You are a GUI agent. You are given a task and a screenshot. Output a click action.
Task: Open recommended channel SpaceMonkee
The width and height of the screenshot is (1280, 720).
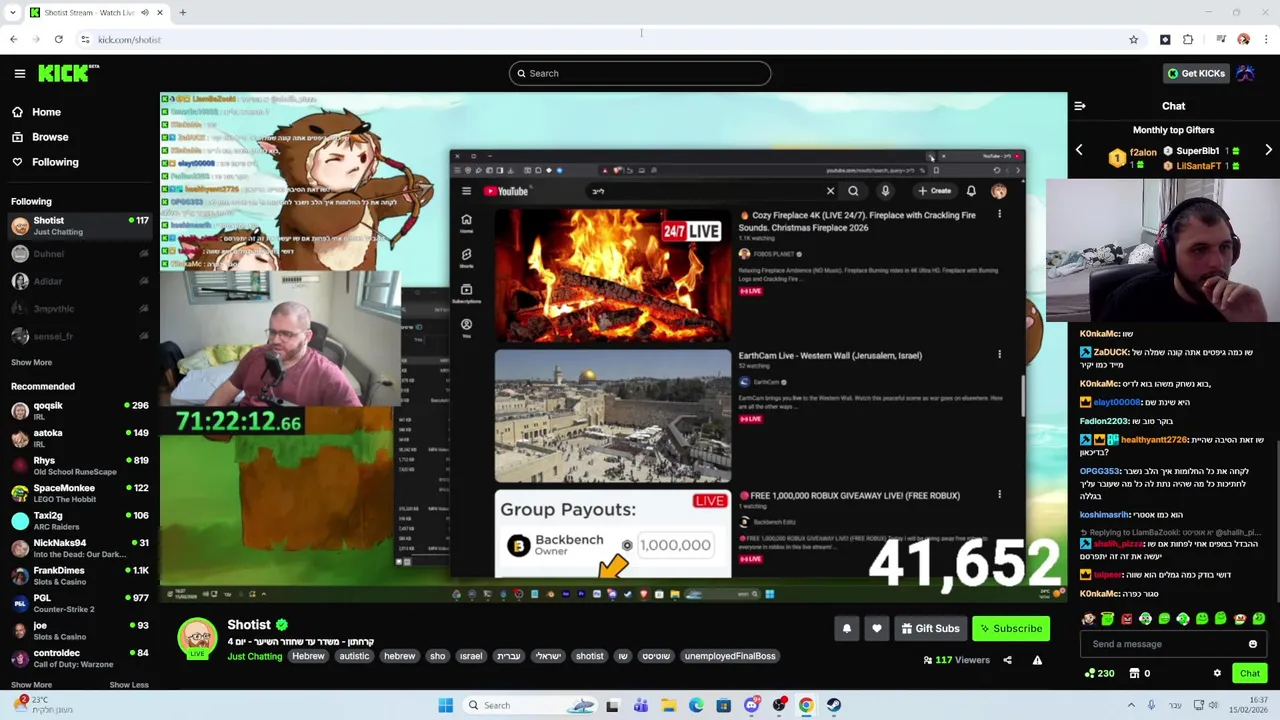[x=79, y=494]
